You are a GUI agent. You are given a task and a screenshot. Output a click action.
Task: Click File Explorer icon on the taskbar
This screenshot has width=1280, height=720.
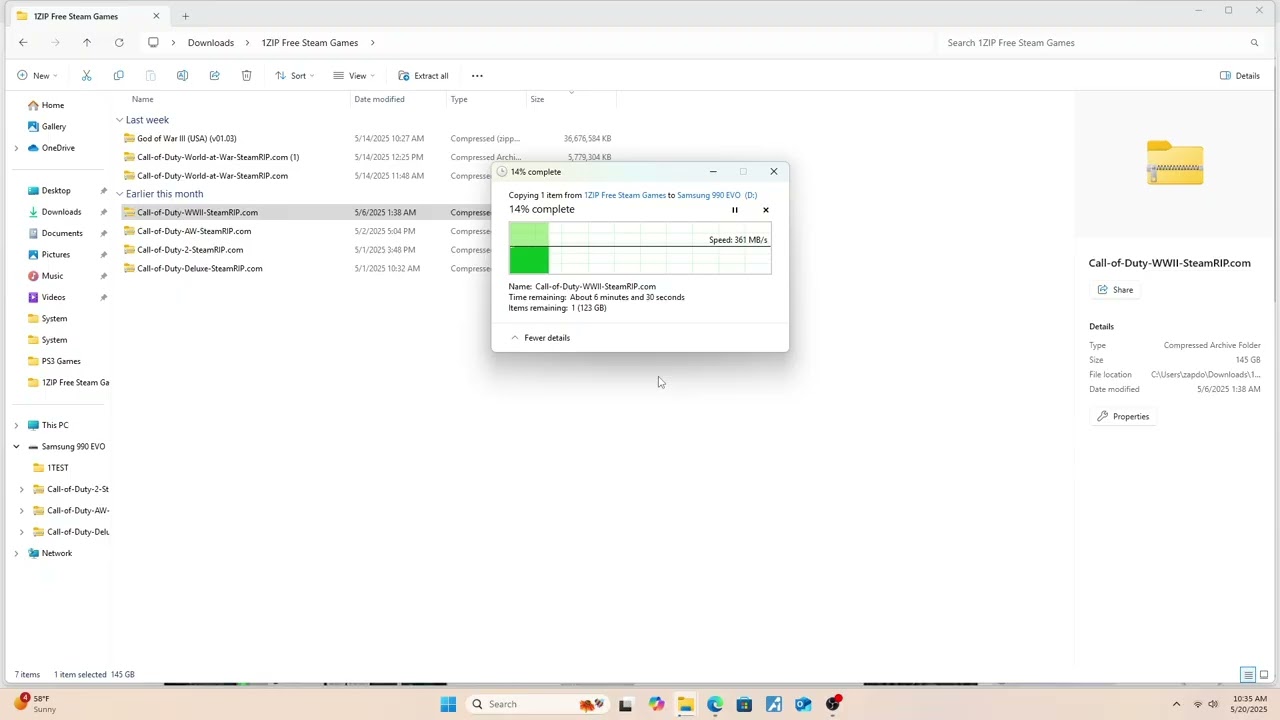[685, 705]
